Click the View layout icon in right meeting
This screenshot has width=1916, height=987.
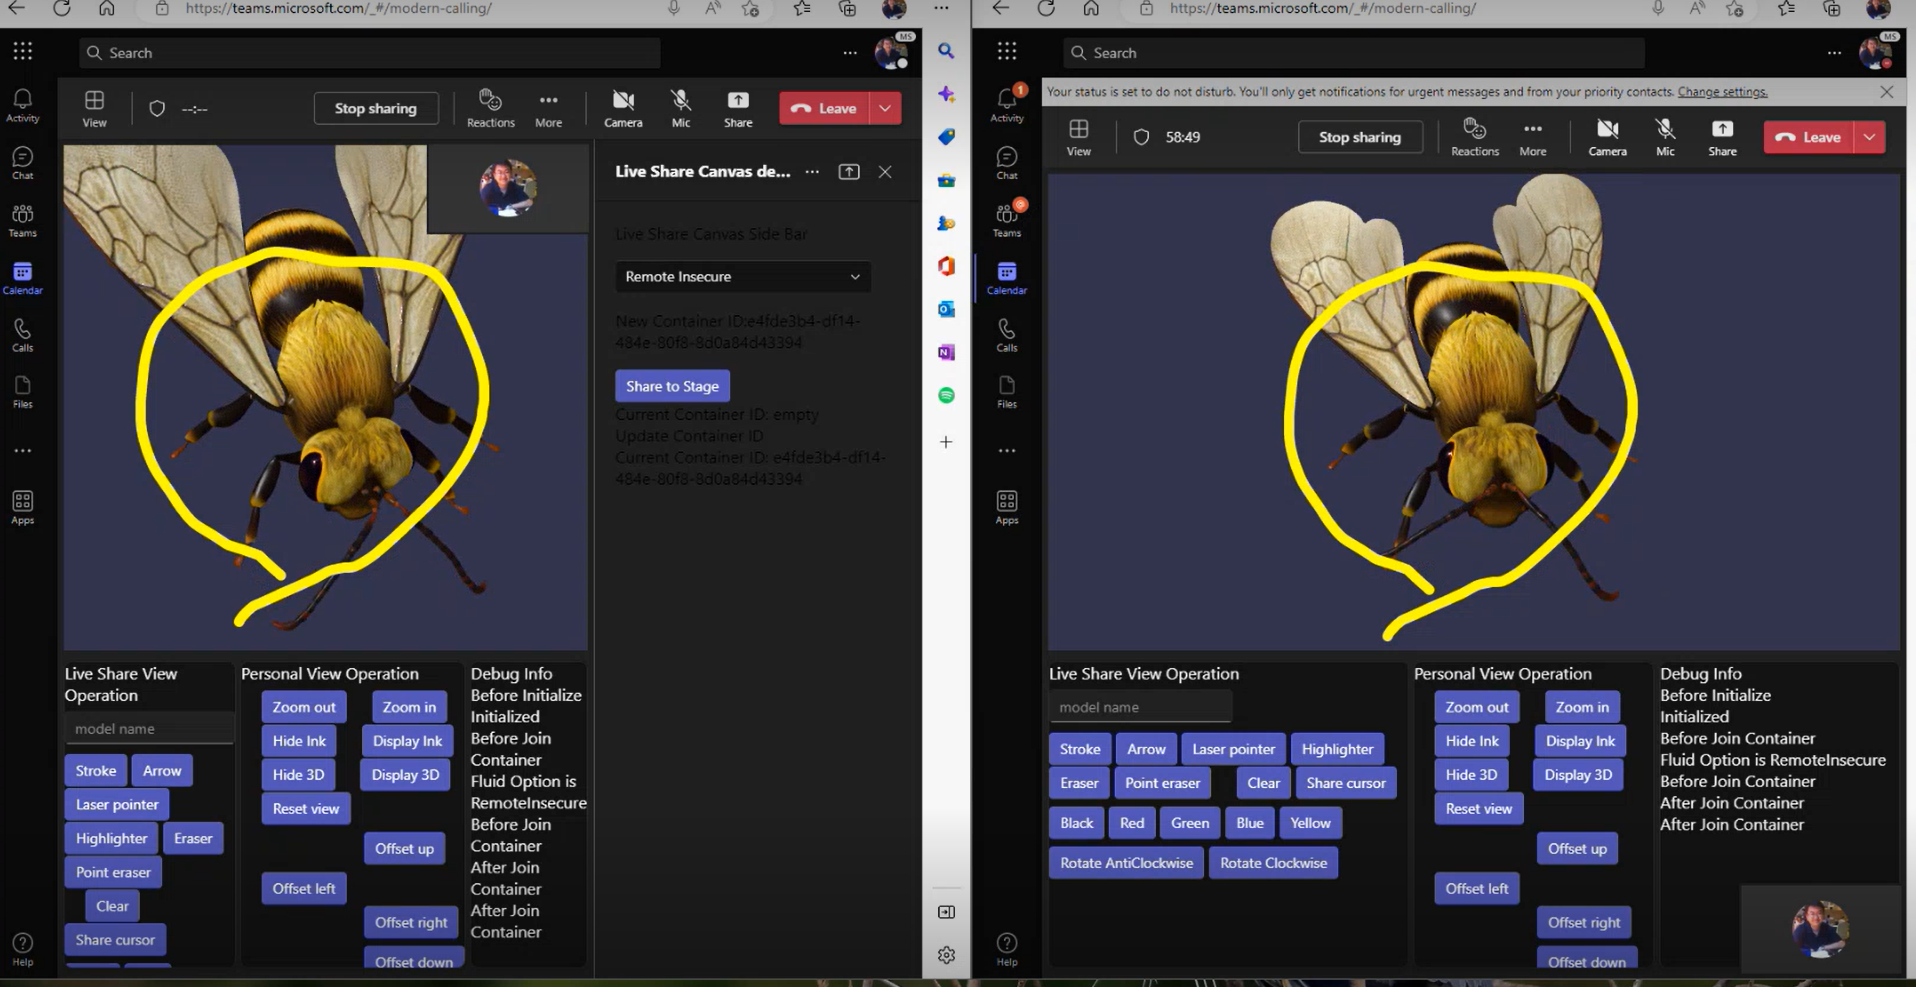(1079, 137)
